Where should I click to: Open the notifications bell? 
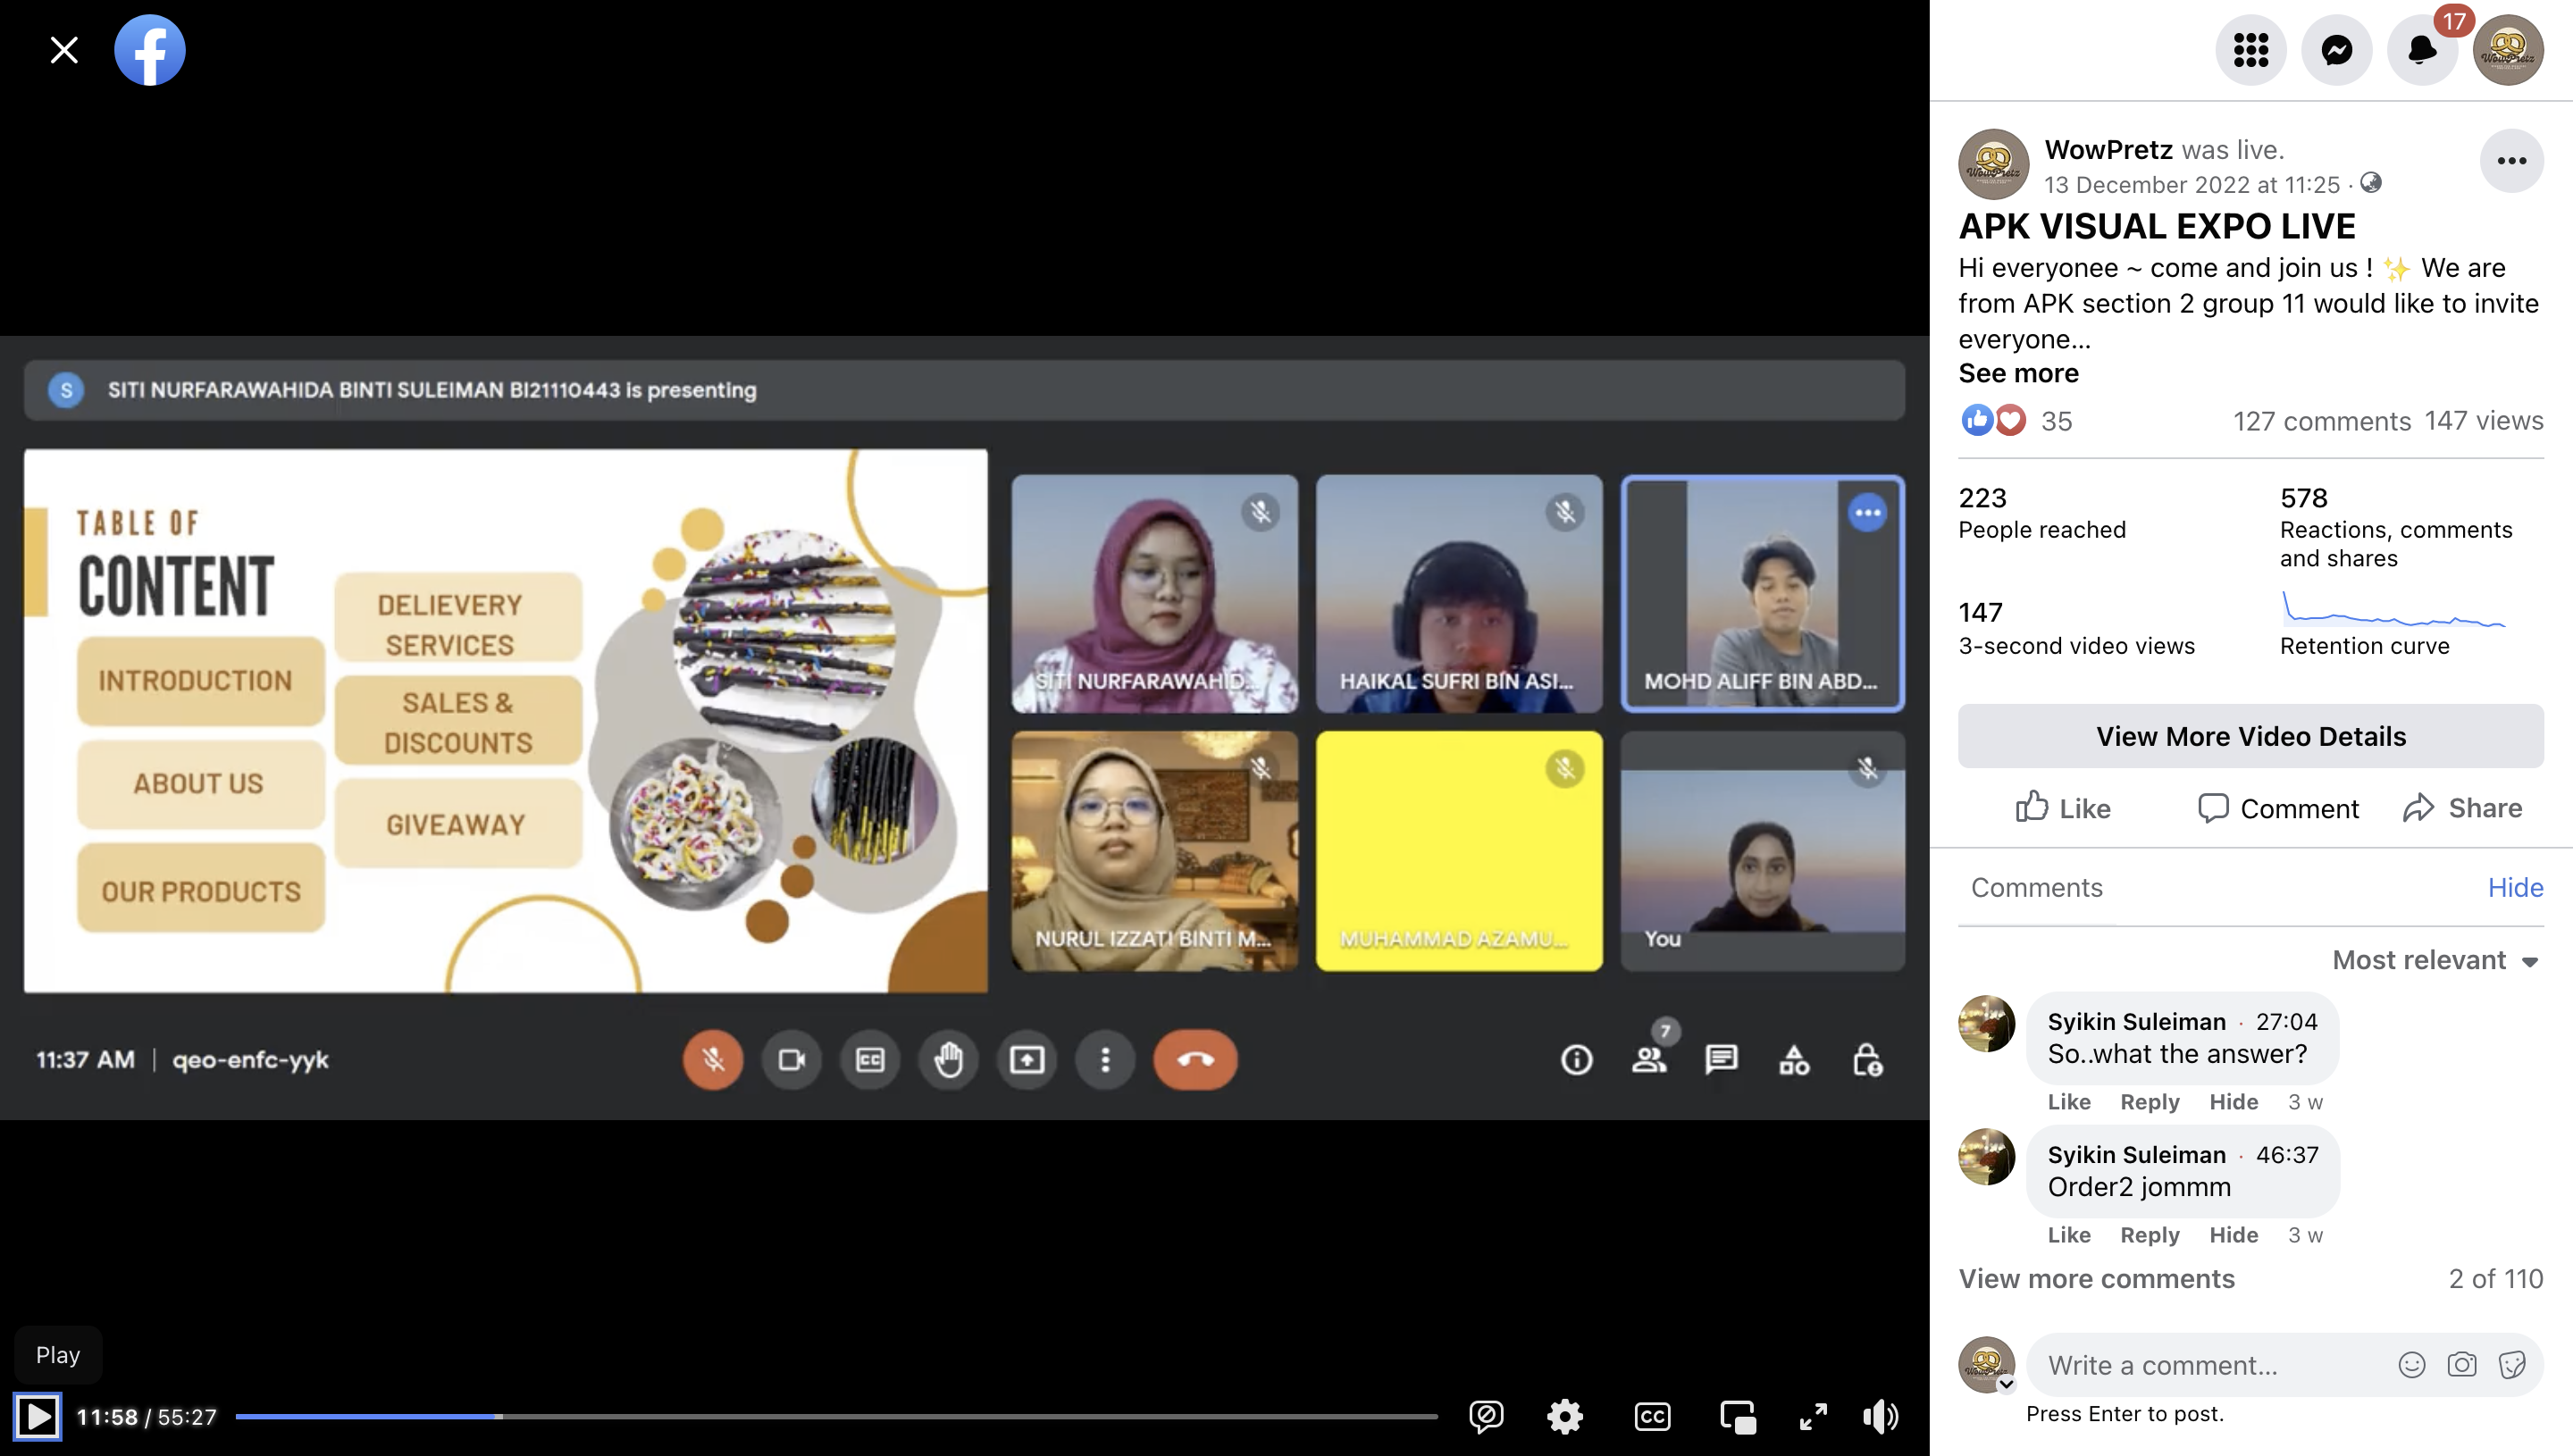(x=2421, y=50)
